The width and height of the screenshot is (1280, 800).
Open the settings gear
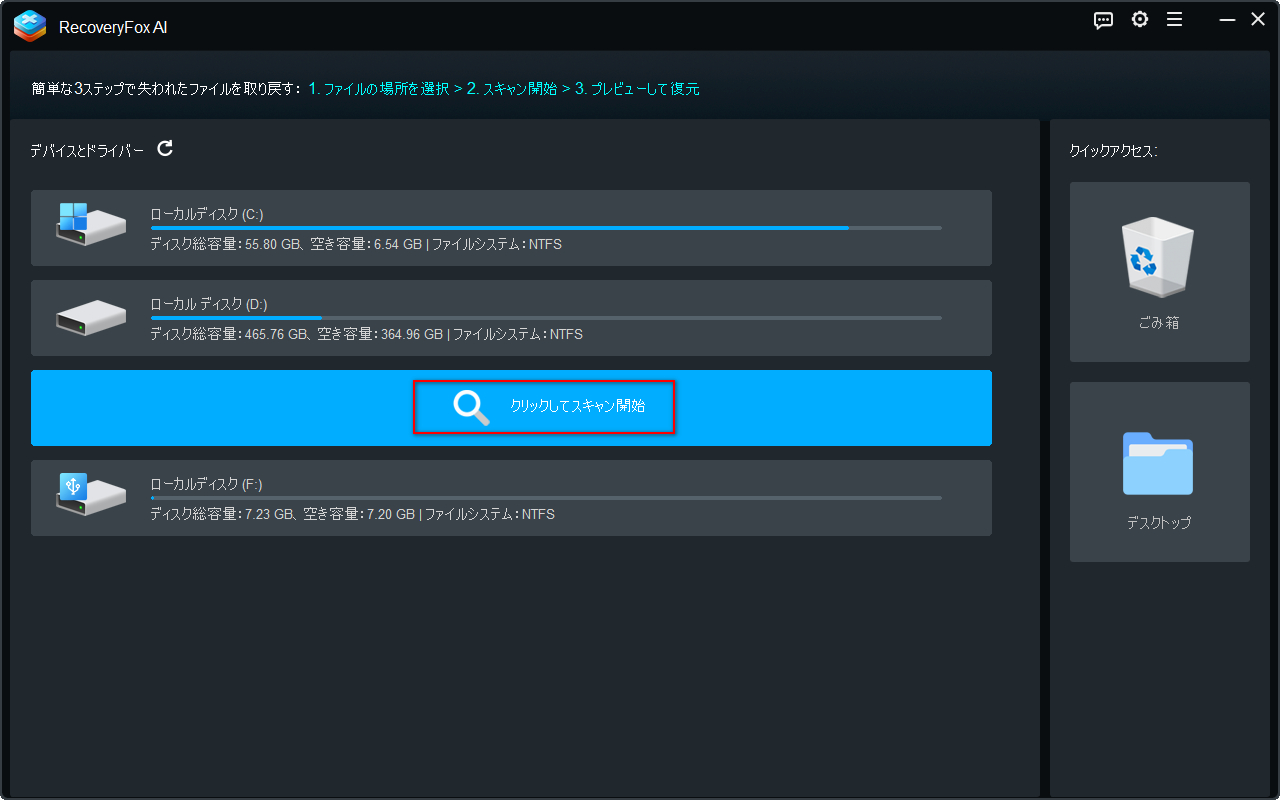pos(1139,19)
